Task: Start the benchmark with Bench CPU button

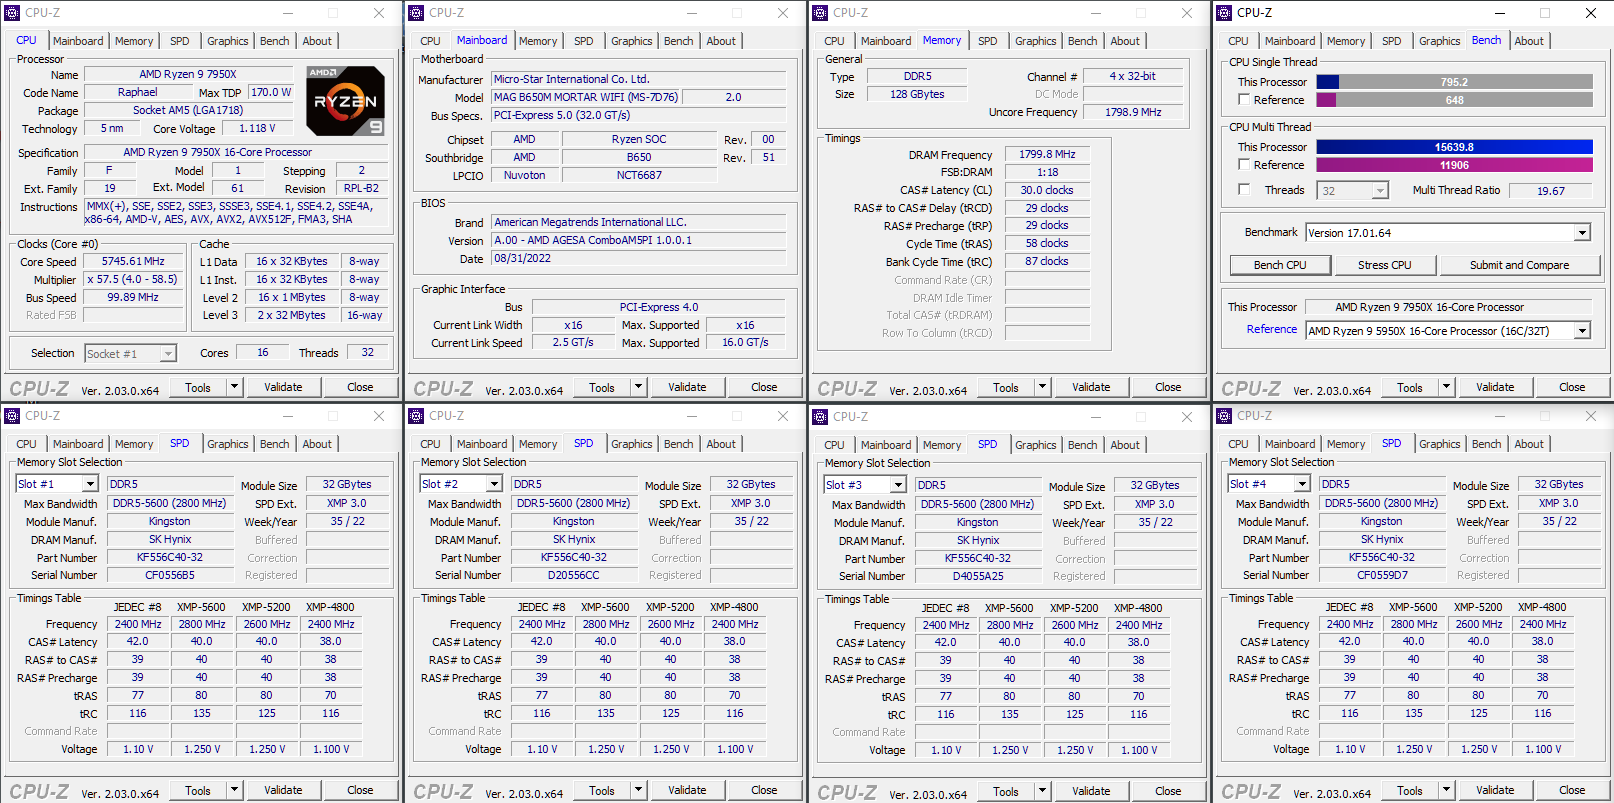Action: click(1280, 265)
